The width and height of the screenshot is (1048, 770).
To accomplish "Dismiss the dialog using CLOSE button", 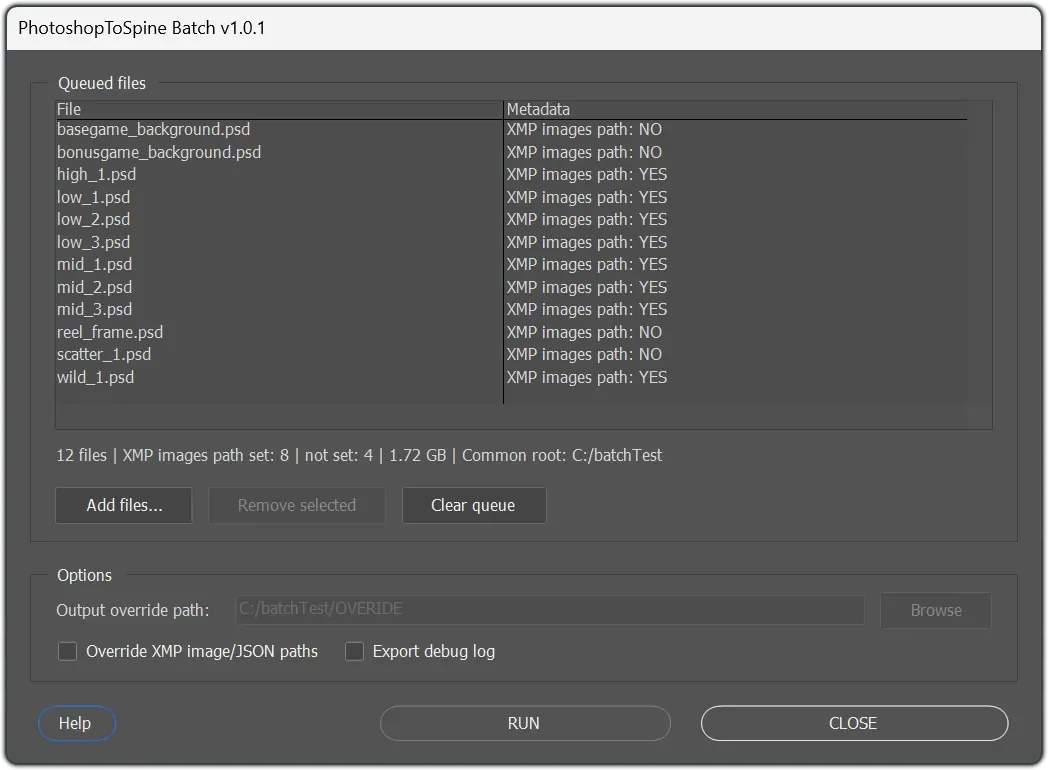I will coord(853,723).
